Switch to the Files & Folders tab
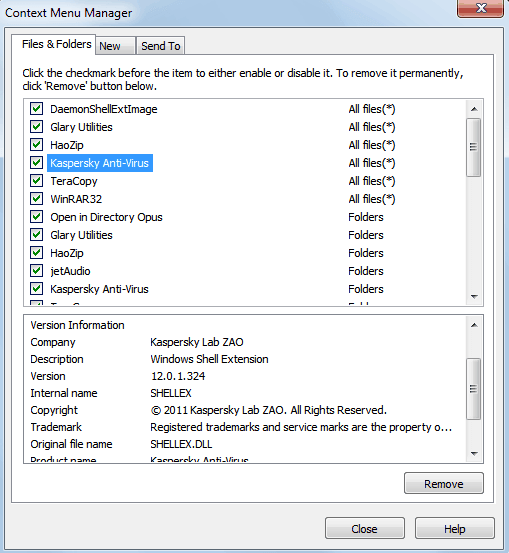 click(x=54, y=44)
